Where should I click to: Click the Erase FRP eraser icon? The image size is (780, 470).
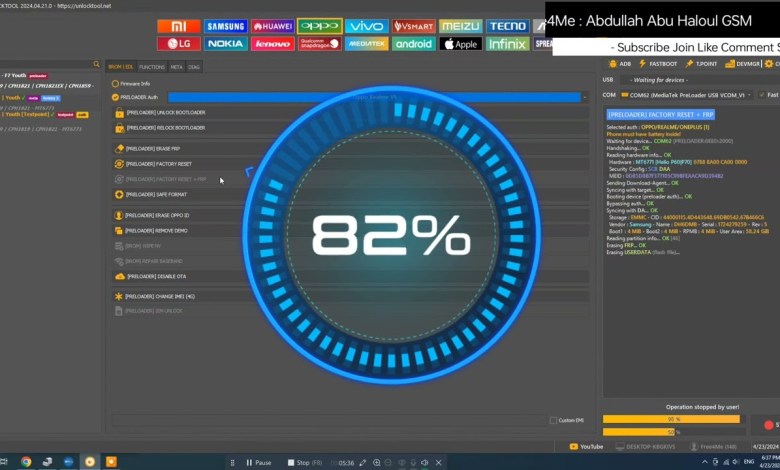coord(120,149)
